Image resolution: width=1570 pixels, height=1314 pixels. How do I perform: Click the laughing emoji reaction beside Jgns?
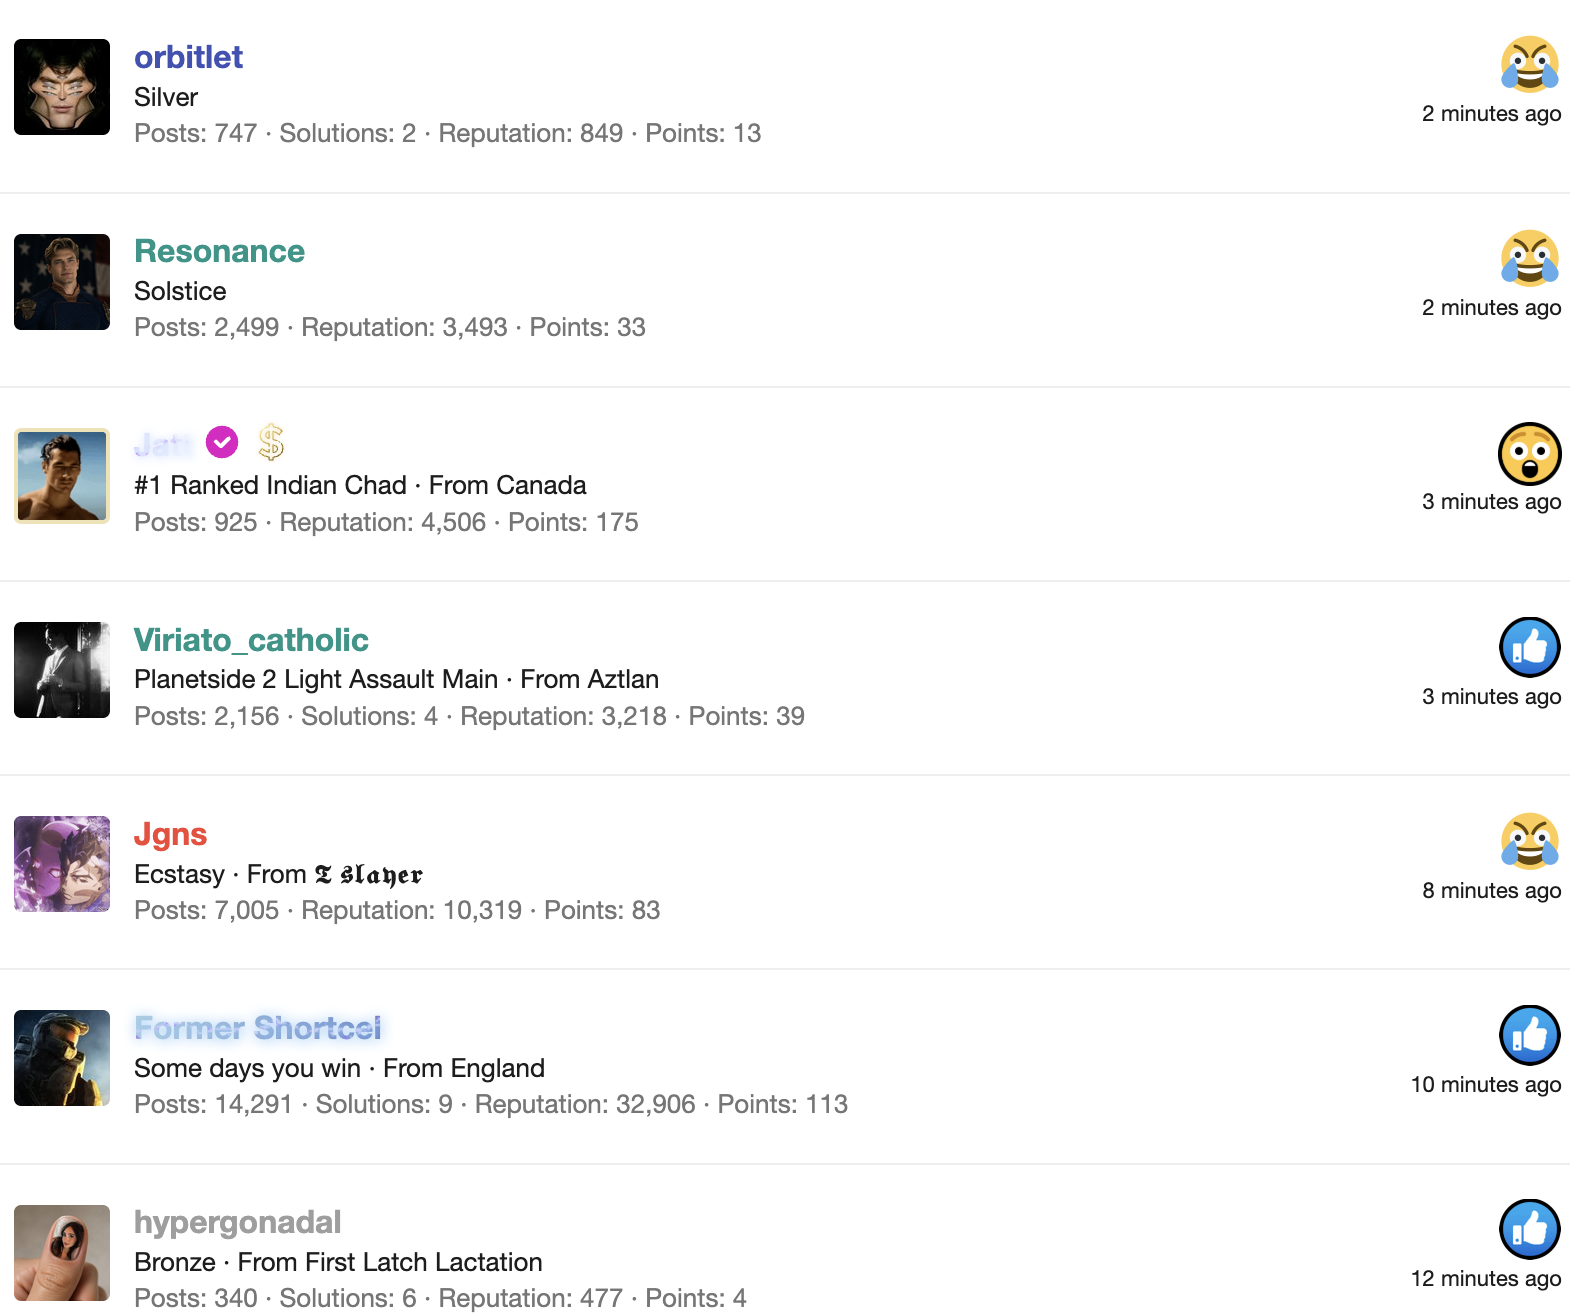coord(1529,841)
